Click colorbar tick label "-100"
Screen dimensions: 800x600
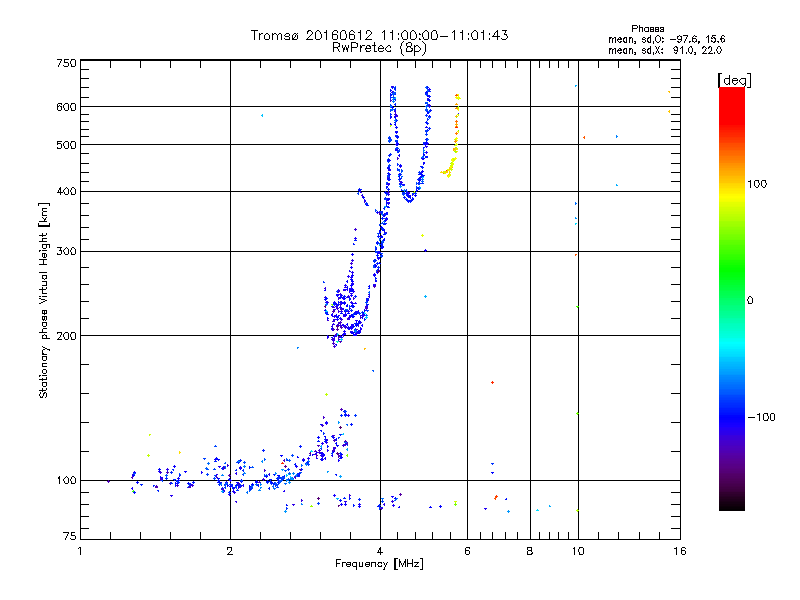coord(762,417)
